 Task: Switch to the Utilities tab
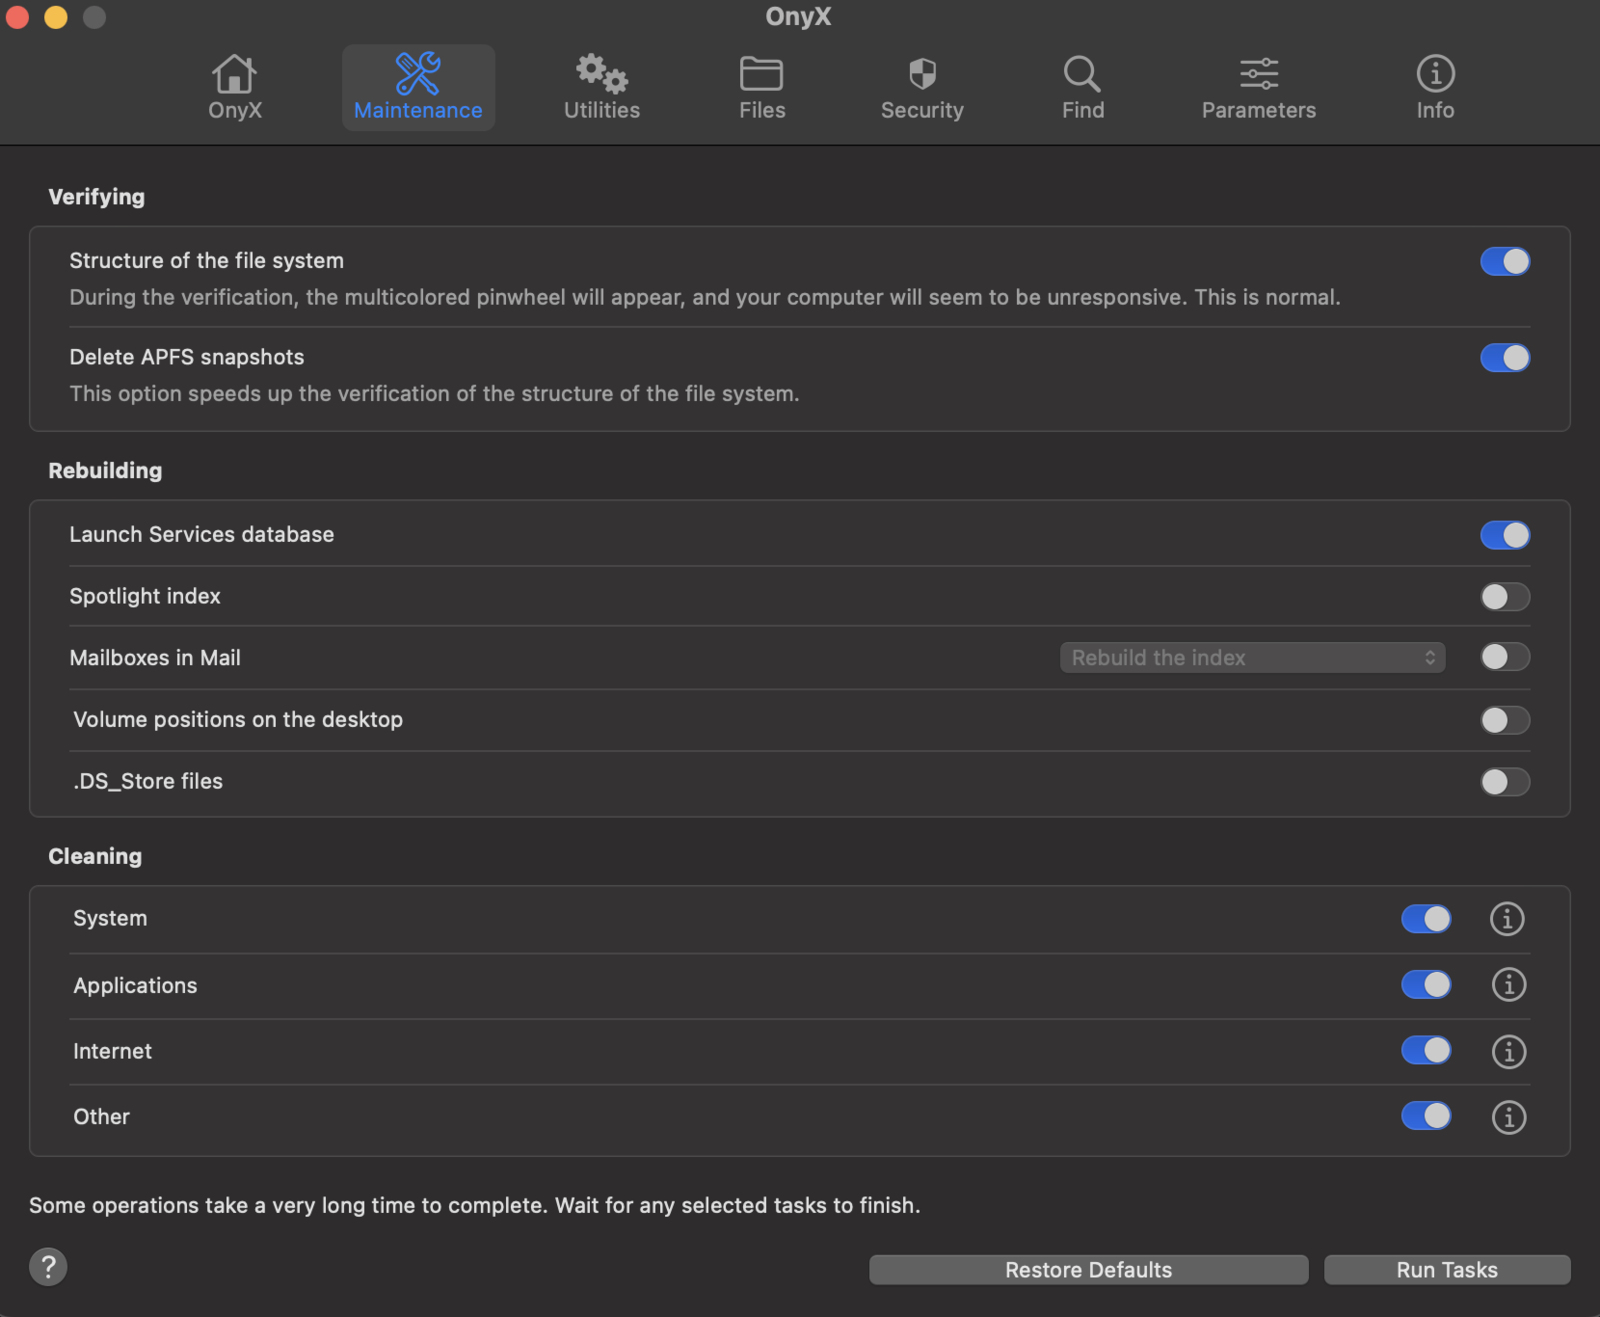(600, 86)
